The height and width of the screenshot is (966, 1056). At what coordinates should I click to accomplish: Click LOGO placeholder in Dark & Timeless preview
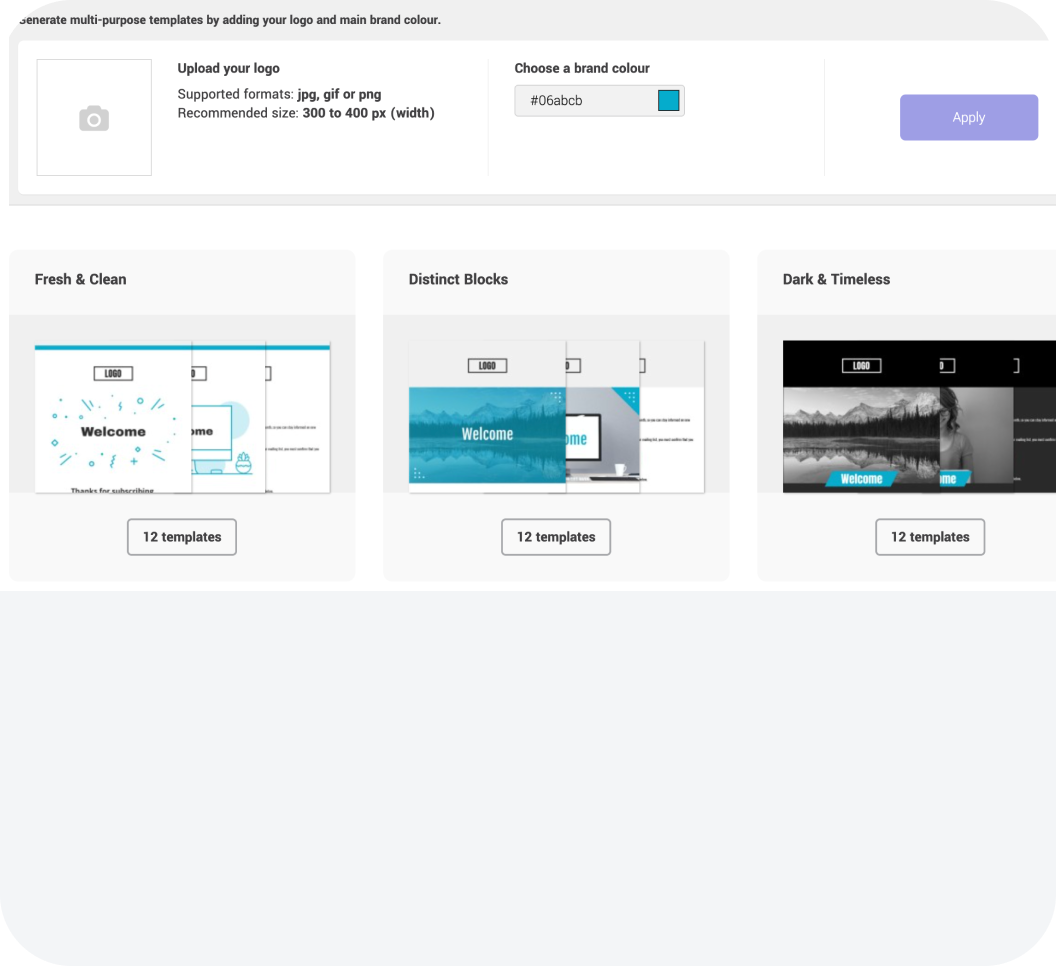pyautogui.click(x=861, y=366)
